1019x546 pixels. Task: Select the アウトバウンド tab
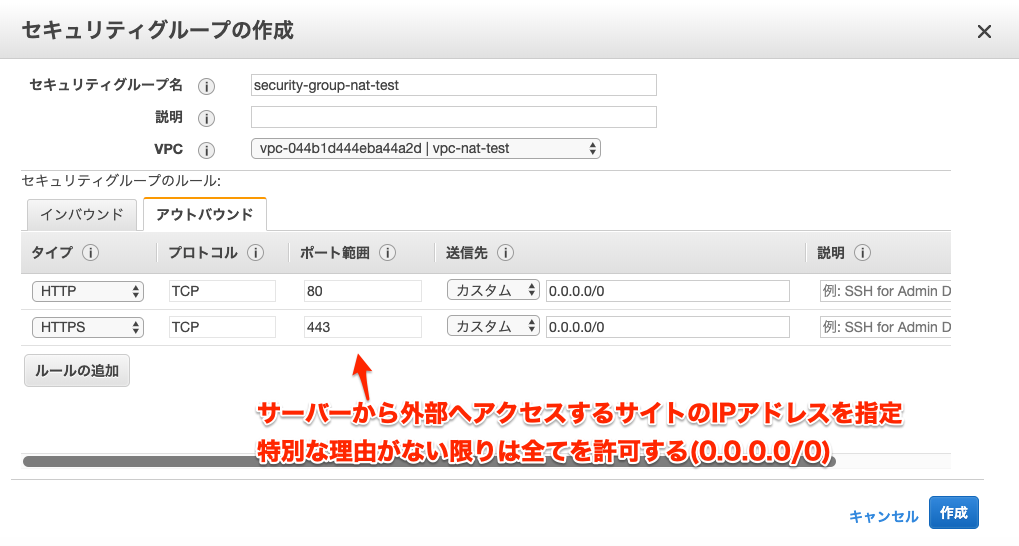click(205, 214)
